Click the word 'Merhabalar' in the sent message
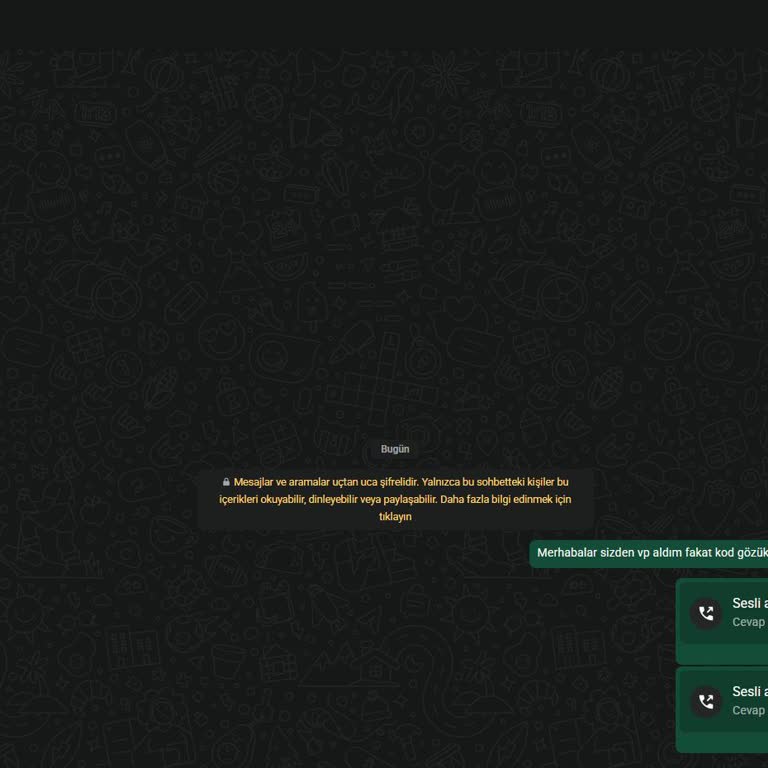 [x=566, y=553]
